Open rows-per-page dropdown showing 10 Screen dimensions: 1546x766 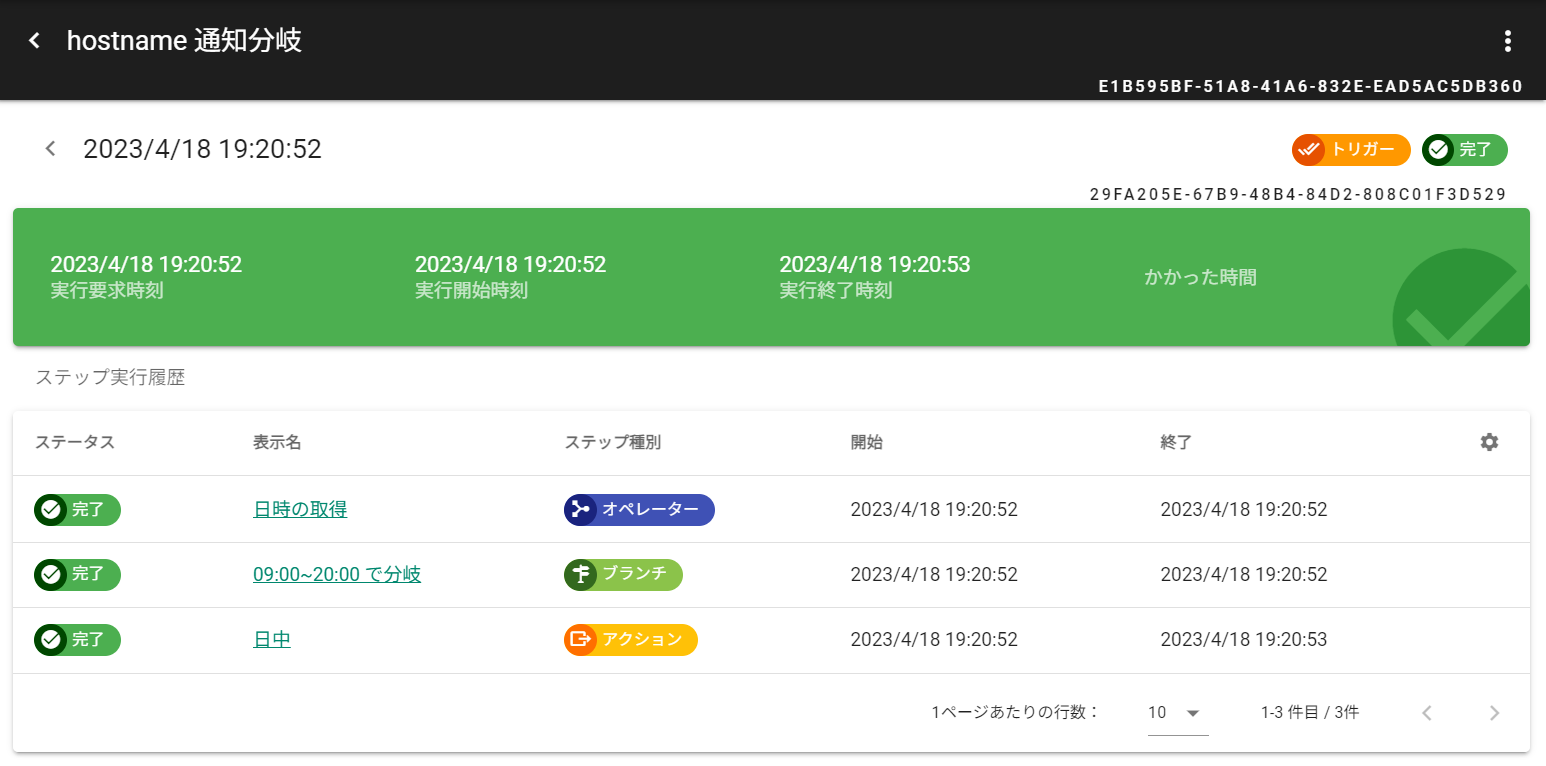tap(1178, 713)
